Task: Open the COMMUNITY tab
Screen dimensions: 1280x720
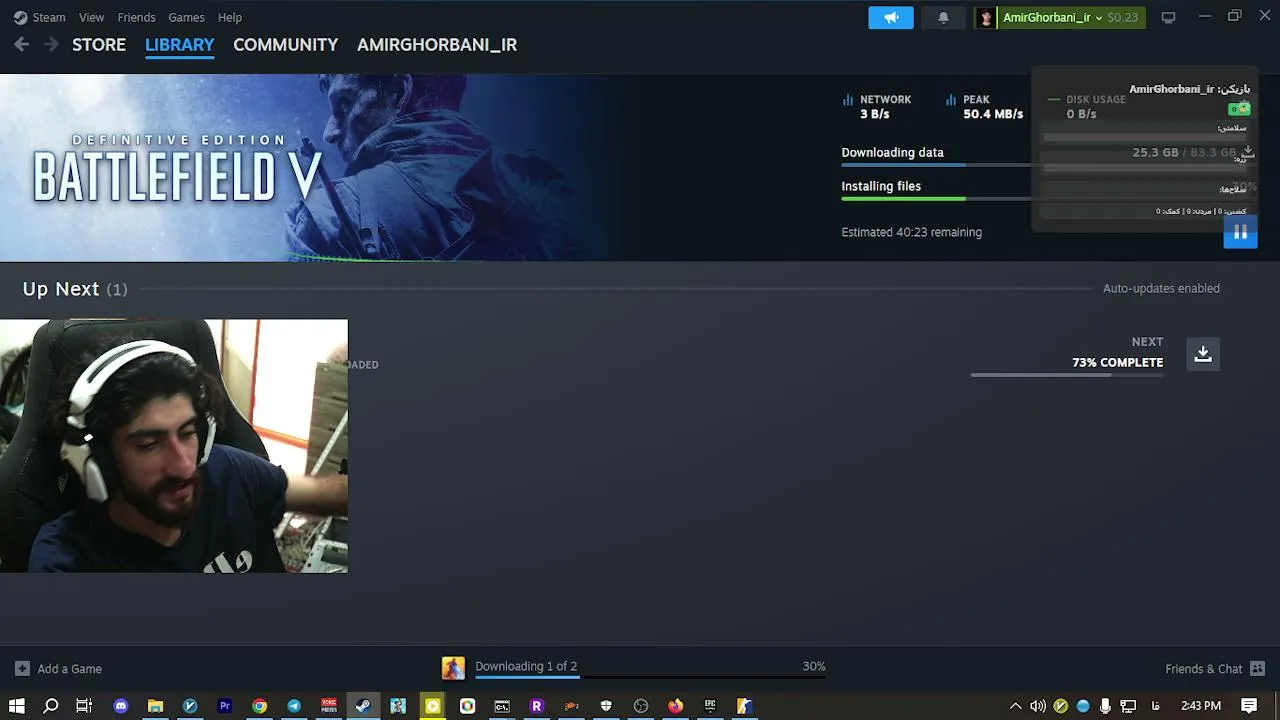Action: (286, 45)
